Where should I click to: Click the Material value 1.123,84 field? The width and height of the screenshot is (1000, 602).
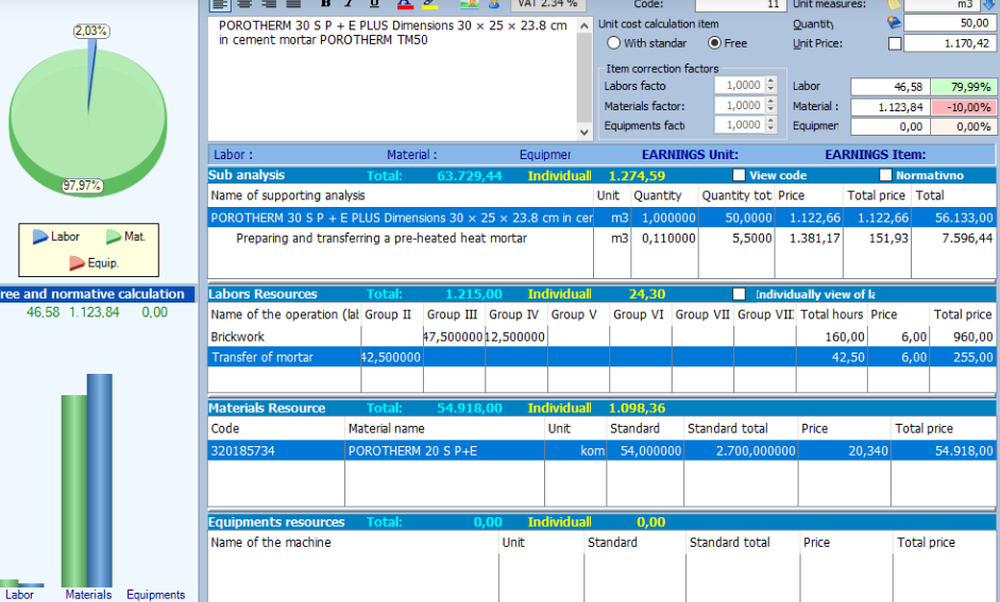coord(890,107)
